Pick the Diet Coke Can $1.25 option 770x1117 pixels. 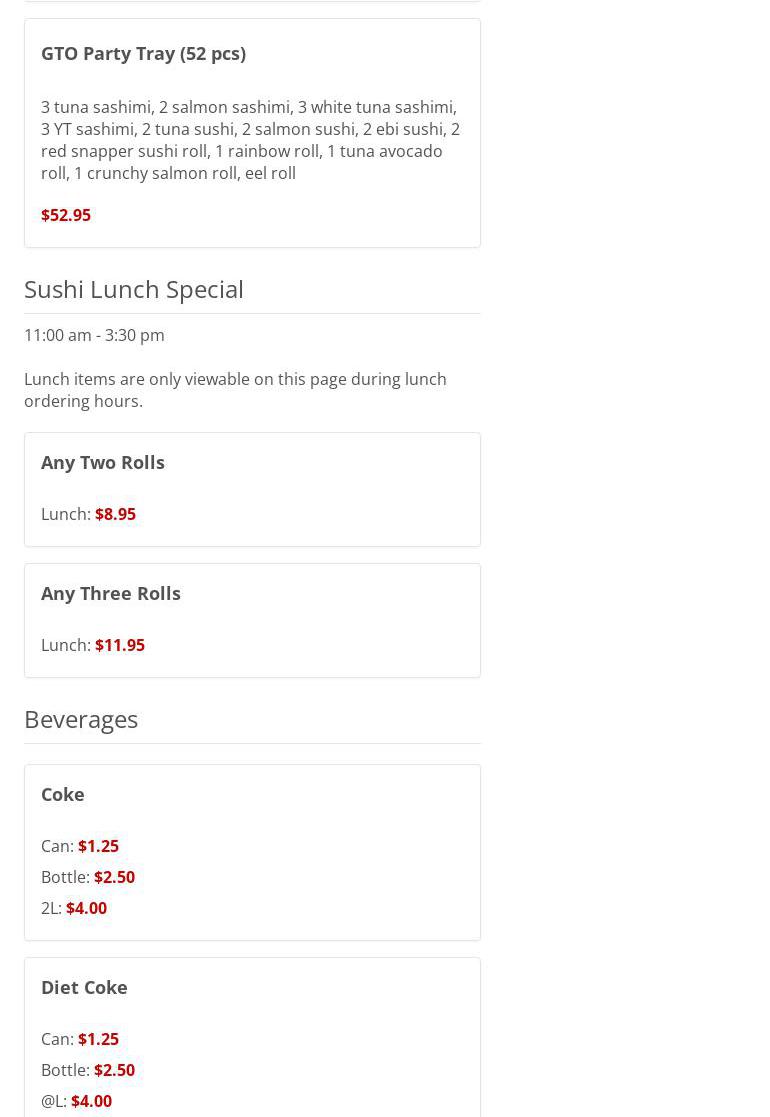tap(98, 1039)
